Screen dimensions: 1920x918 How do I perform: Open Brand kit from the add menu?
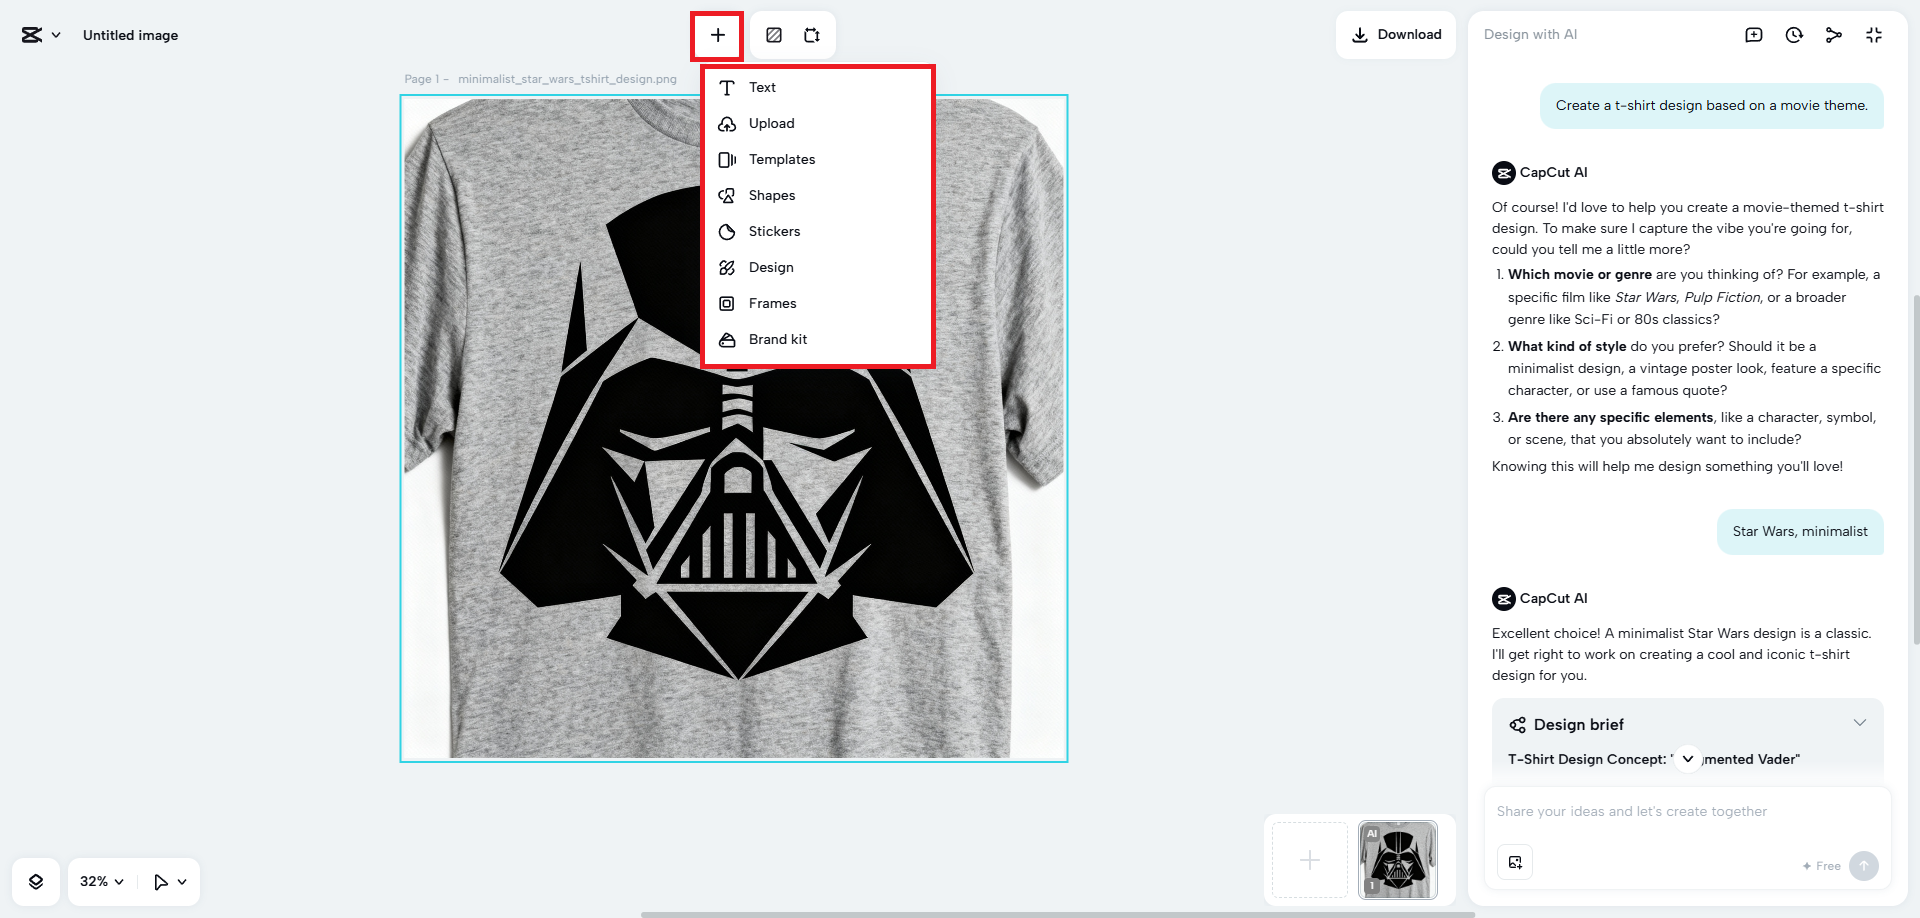click(x=818, y=339)
